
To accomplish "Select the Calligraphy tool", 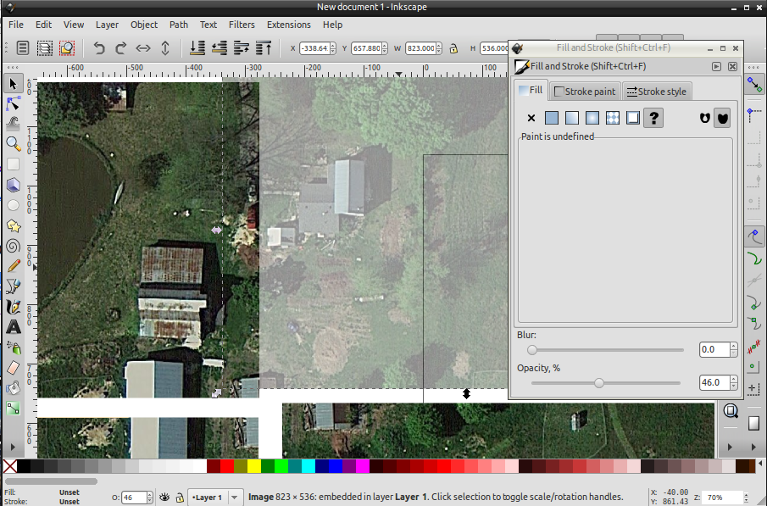I will pos(13,307).
